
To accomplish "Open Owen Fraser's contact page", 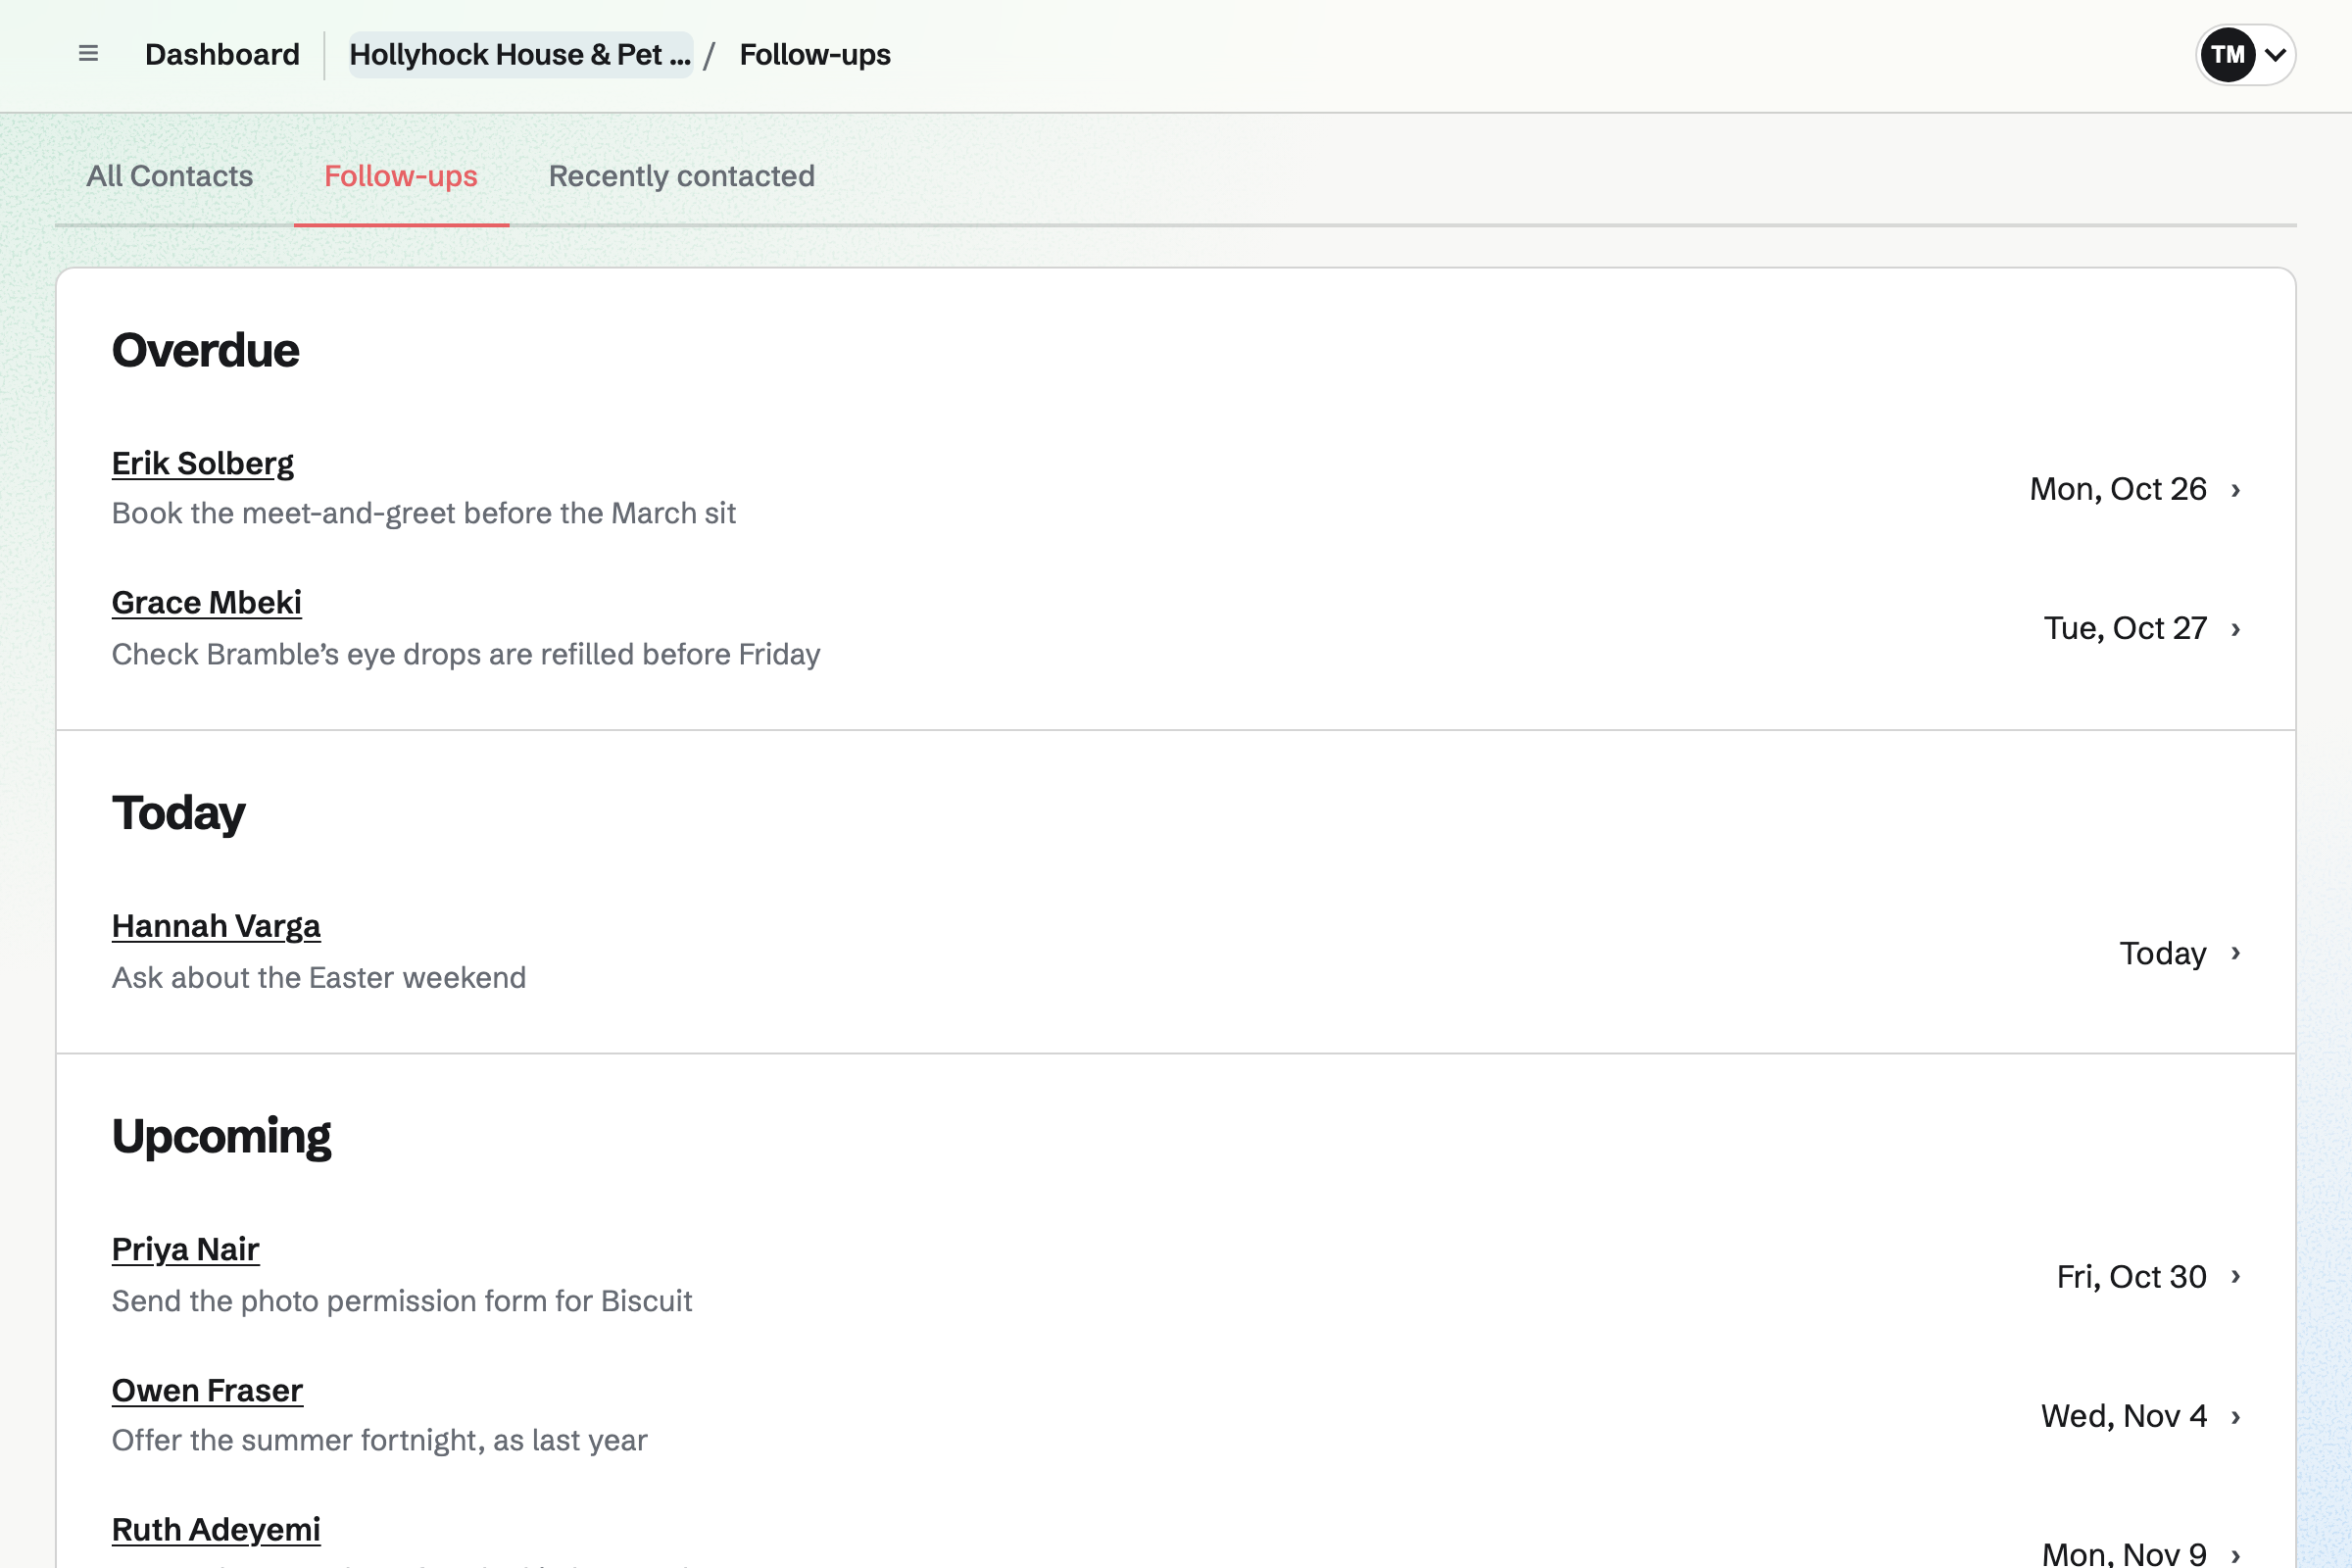I will 207,1390.
